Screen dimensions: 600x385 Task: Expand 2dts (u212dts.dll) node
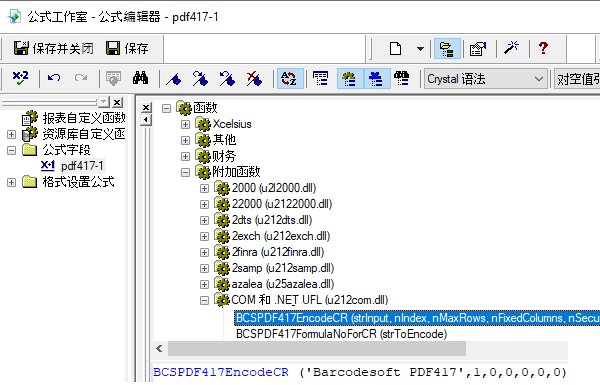(x=204, y=220)
